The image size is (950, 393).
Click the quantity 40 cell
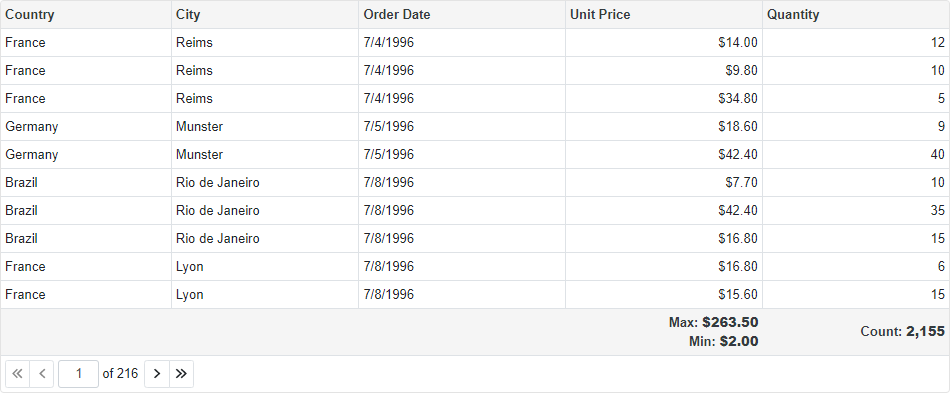(x=855, y=154)
